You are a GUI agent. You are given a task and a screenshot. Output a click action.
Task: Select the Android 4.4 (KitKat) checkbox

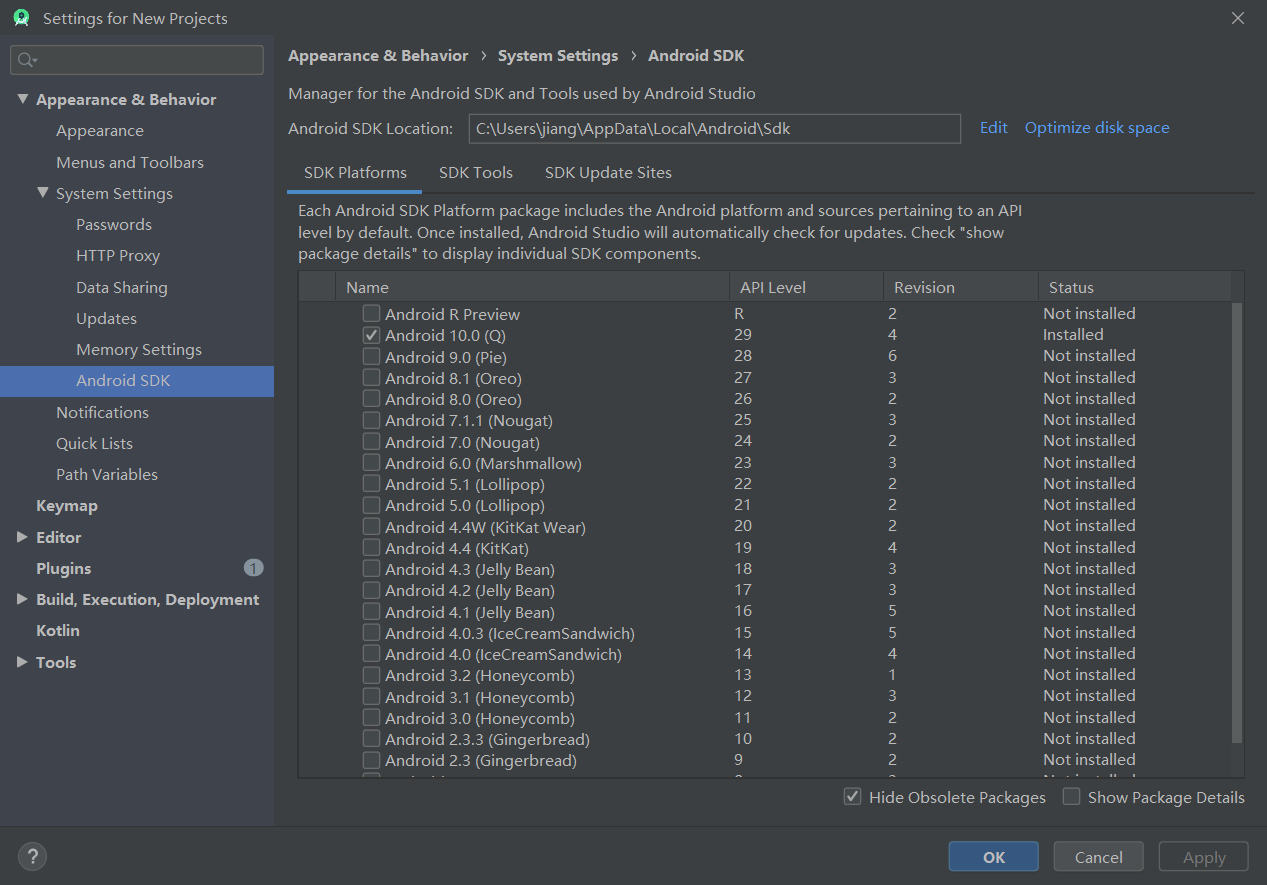click(x=371, y=548)
